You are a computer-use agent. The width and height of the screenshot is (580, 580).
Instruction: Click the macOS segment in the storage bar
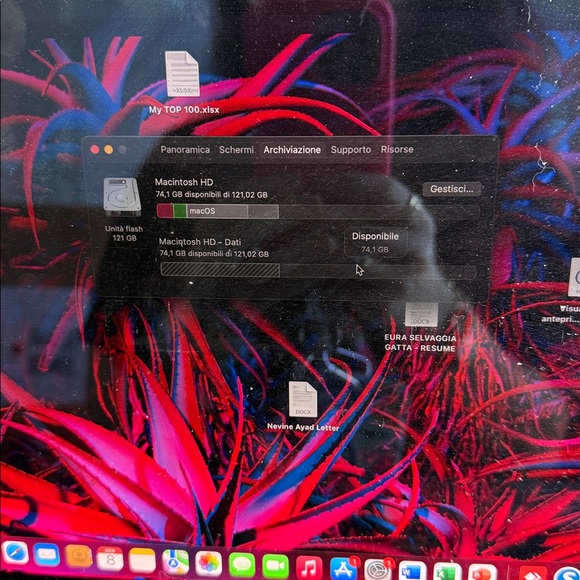pyautogui.click(x=217, y=211)
